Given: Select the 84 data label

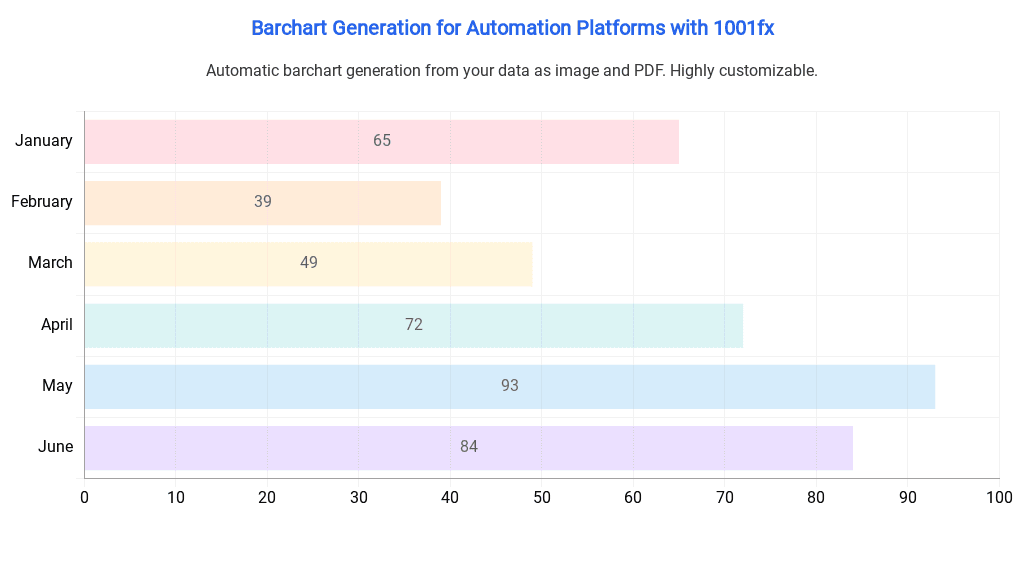Looking at the screenshot, I should pyautogui.click(x=469, y=447).
